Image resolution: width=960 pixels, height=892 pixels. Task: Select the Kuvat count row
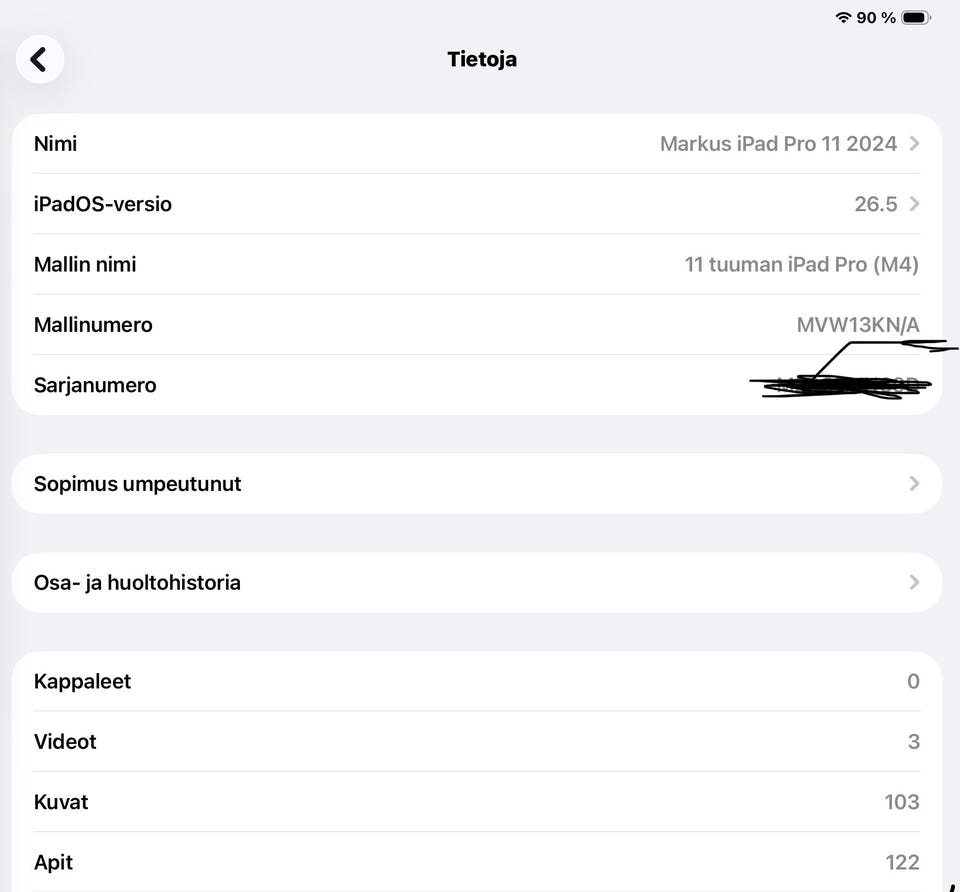(x=477, y=802)
